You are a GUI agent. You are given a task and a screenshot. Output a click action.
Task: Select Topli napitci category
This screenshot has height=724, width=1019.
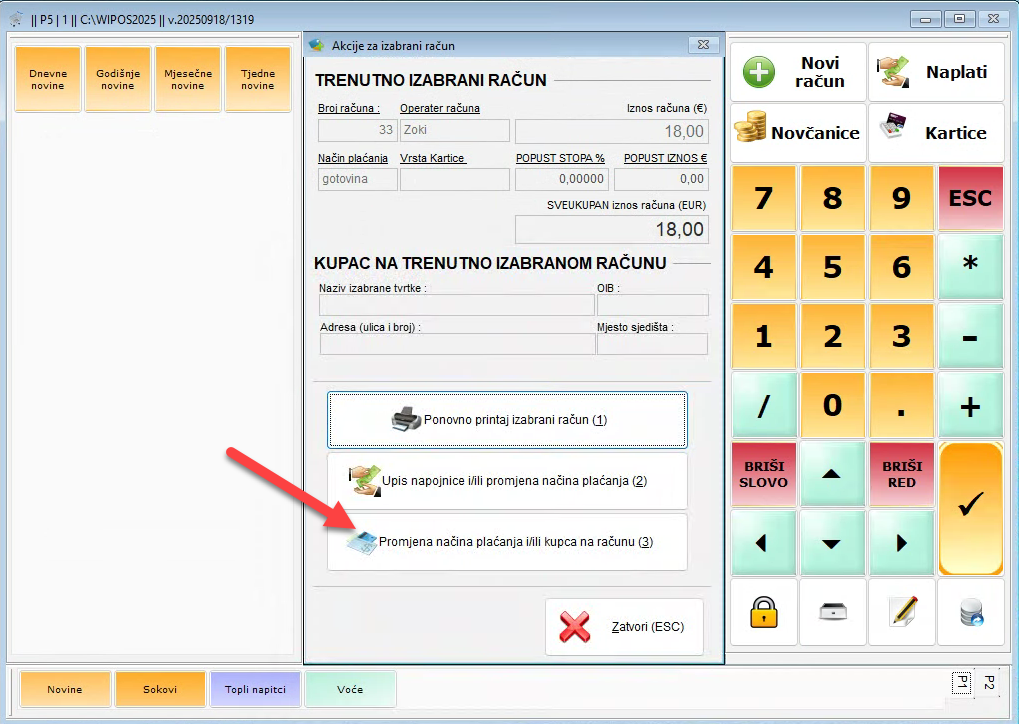[x=255, y=689]
